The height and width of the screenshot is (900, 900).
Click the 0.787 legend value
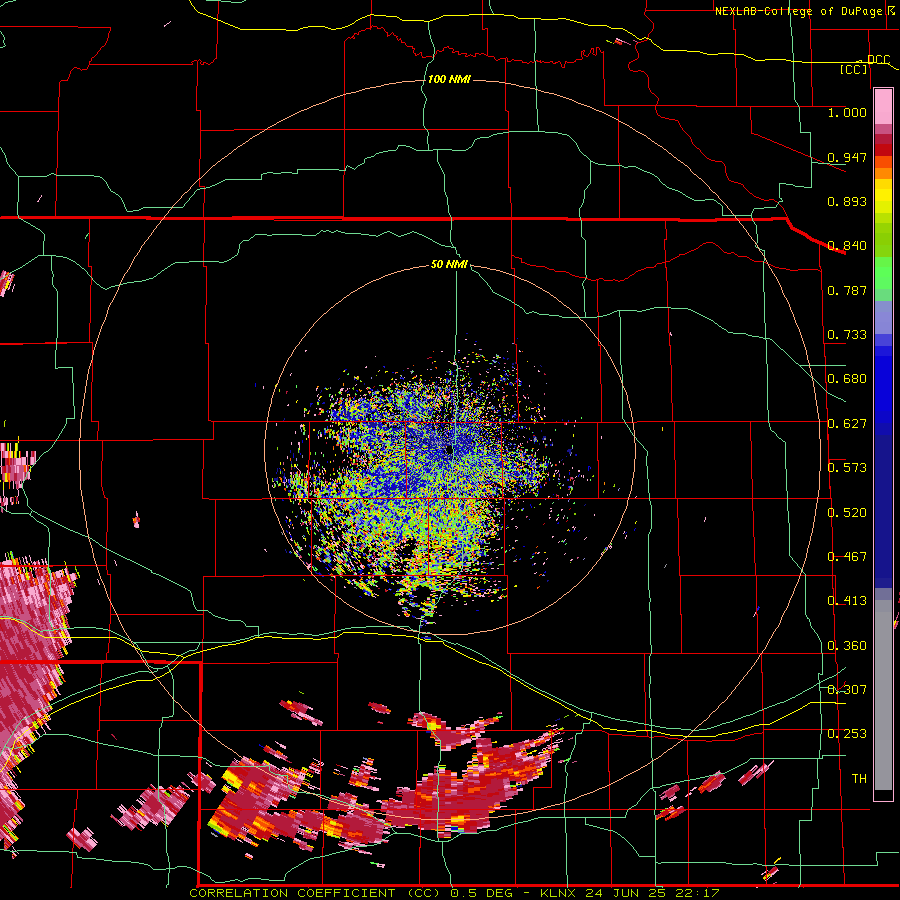pyautogui.click(x=847, y=290)
